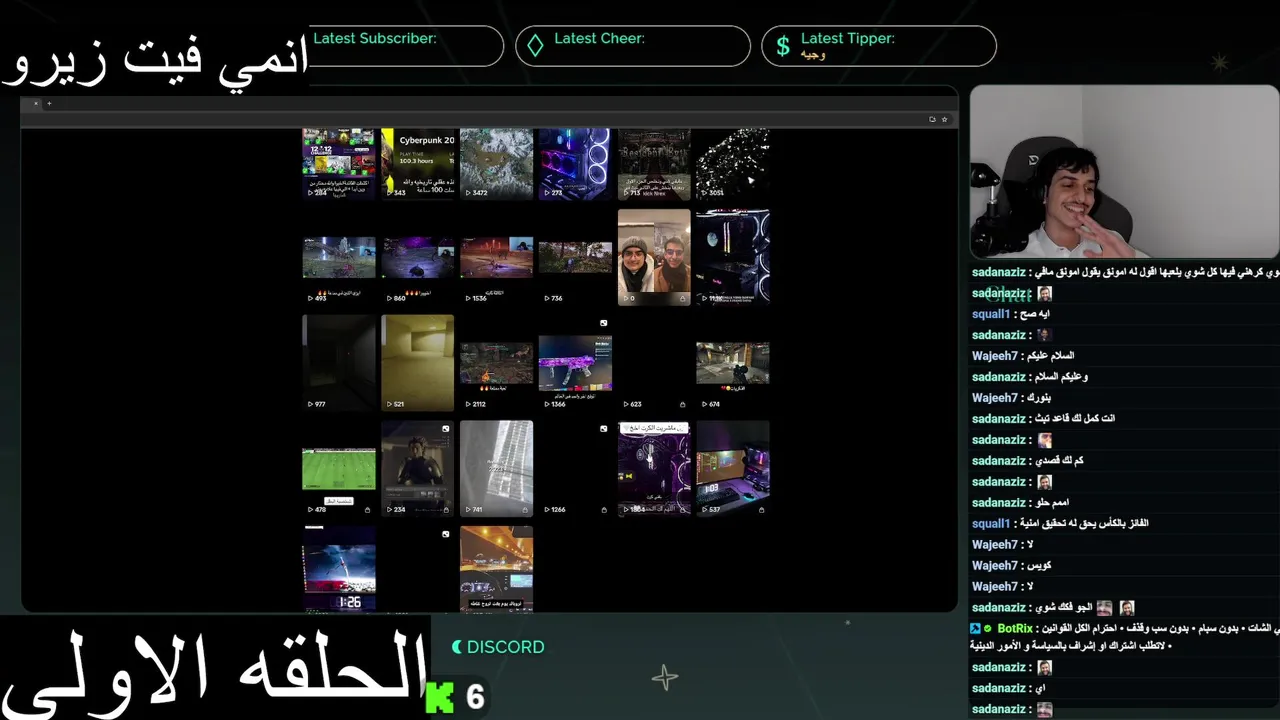This screenshot has height=720, width=1280.
Task: Click the photo carousel icon on the 1366-views post
Action: (x=604, y=323)
